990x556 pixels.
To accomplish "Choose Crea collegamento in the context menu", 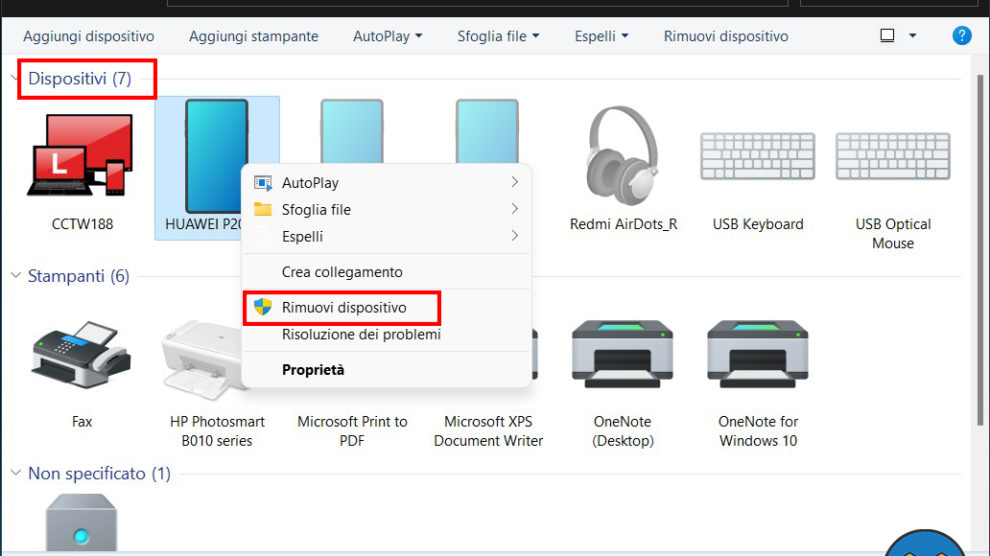I will (386, 272).
